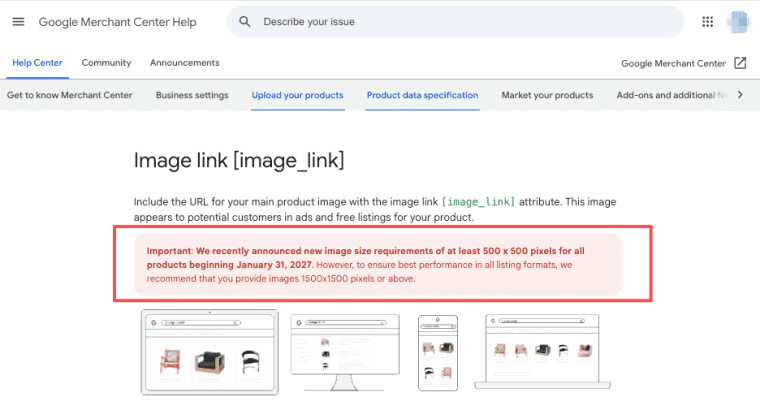Select Business settings topic

(192, 95)
